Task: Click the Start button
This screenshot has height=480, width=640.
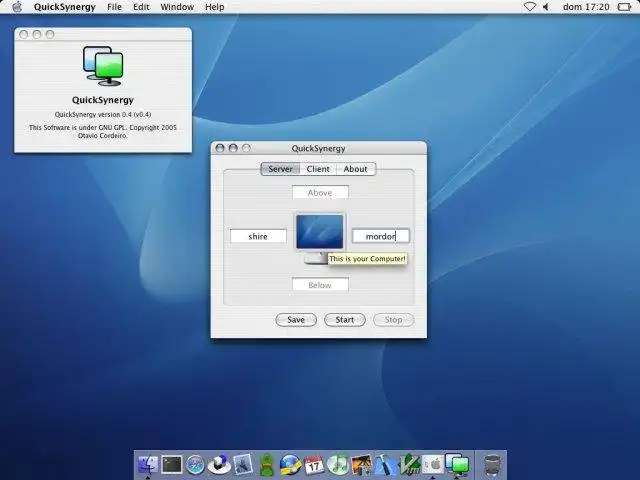Action: click(x=345, y=320)
